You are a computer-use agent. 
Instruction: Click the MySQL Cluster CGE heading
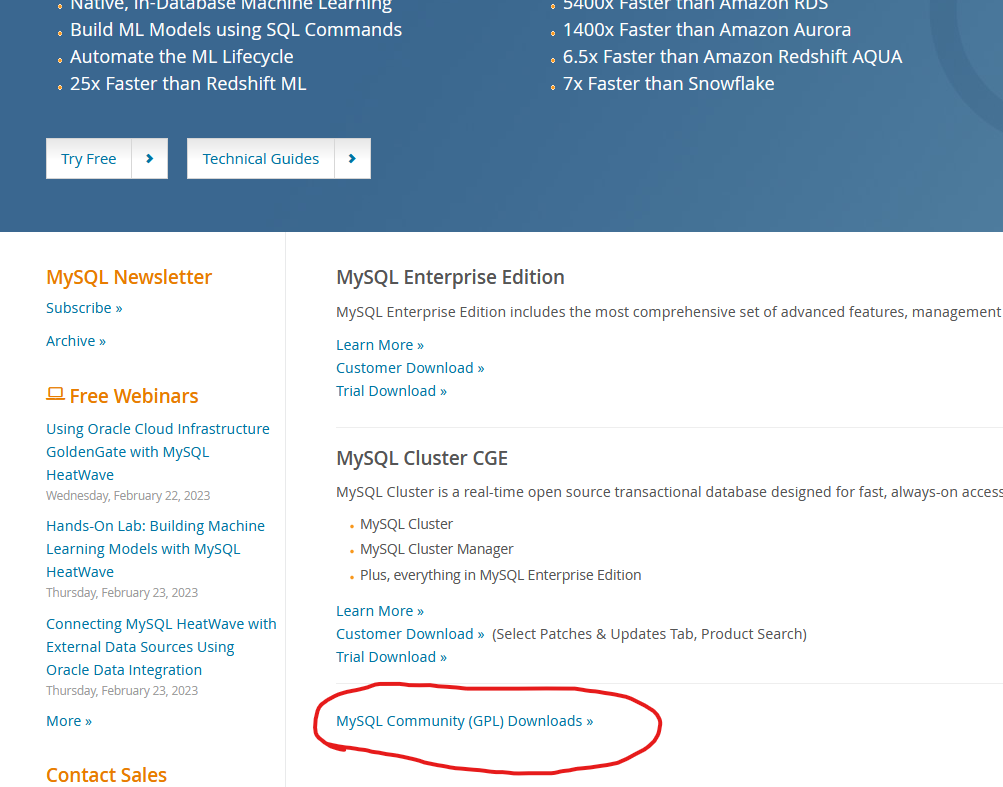(422, 458)
